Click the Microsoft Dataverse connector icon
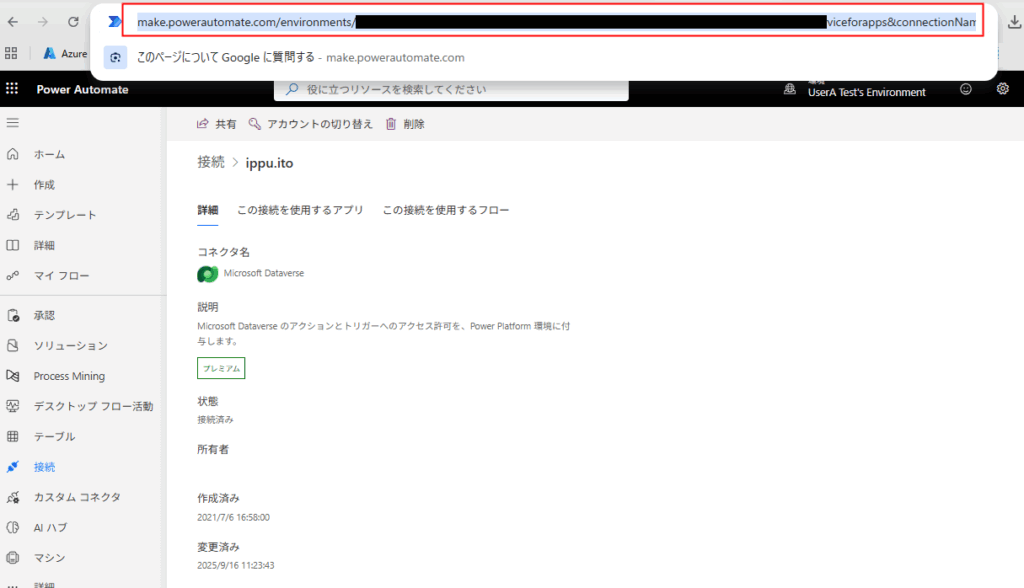The height and width of the screenshot is (588, 1024). 208,274
